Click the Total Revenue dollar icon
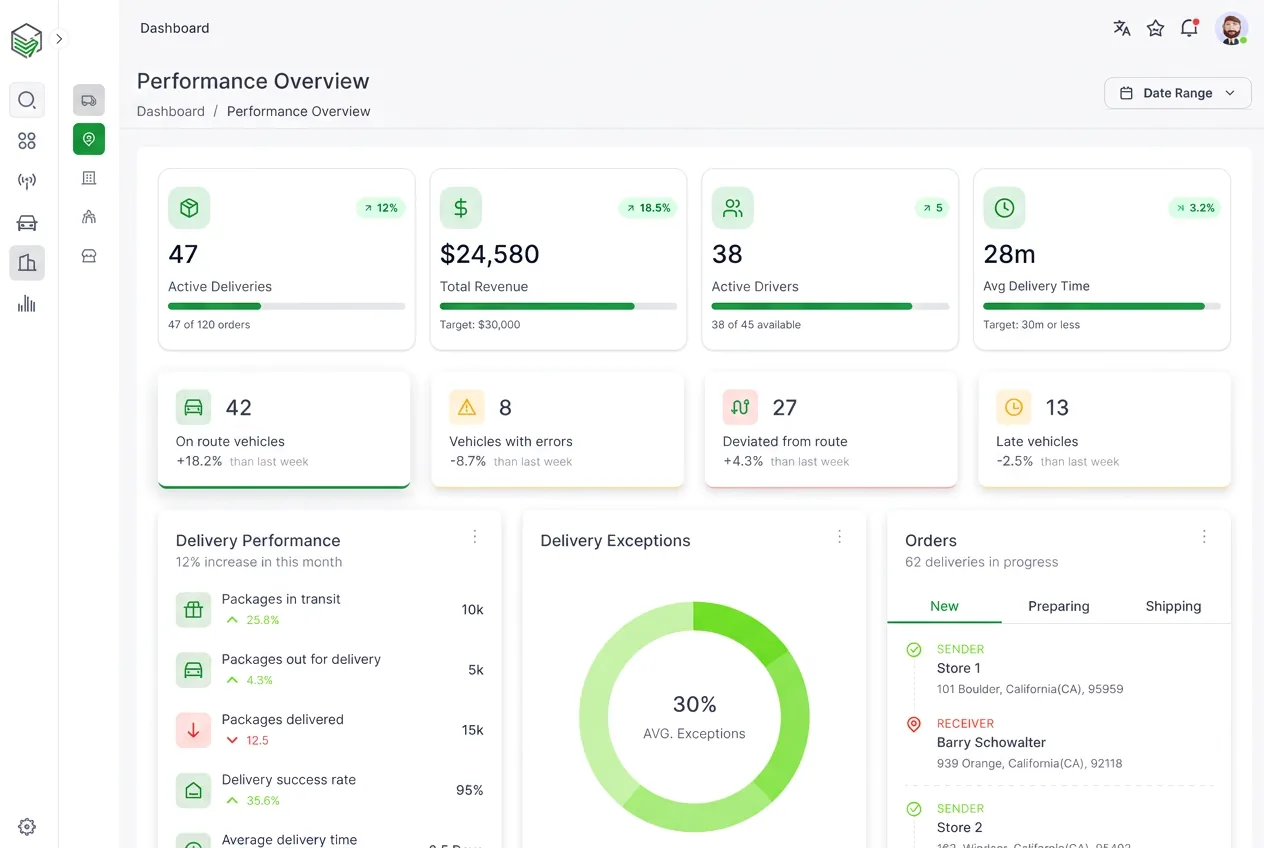This screenshot has height=848, width=1264. tap(461, 208)
